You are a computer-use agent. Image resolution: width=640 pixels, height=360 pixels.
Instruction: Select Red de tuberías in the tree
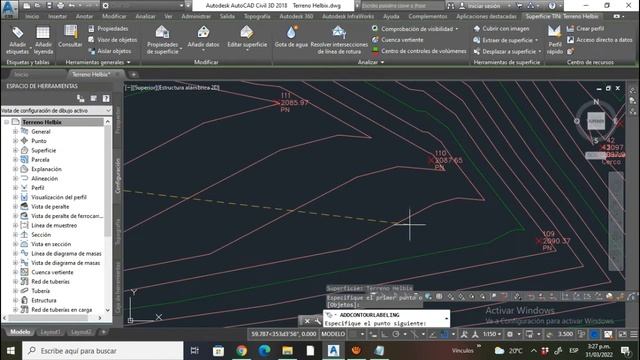click(50, 282)
